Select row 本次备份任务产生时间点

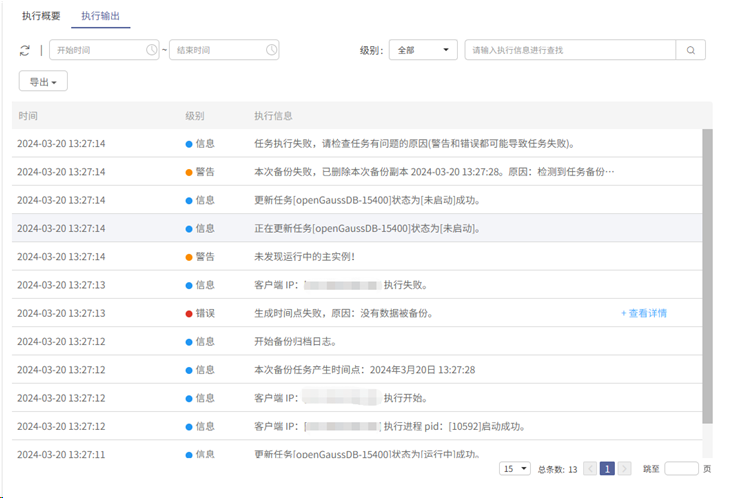(x=357, y=370)
